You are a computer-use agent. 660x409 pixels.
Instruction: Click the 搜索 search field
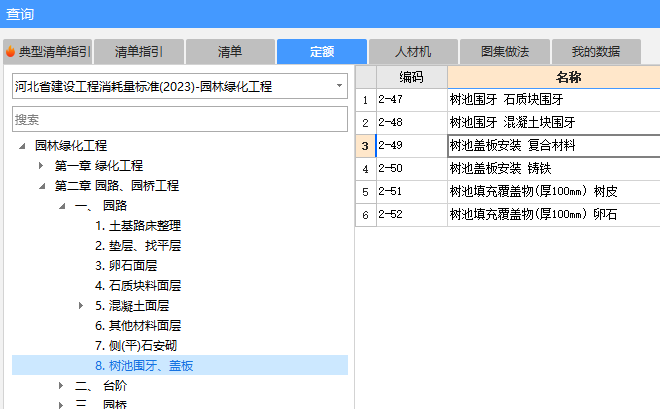pos(180,119)
